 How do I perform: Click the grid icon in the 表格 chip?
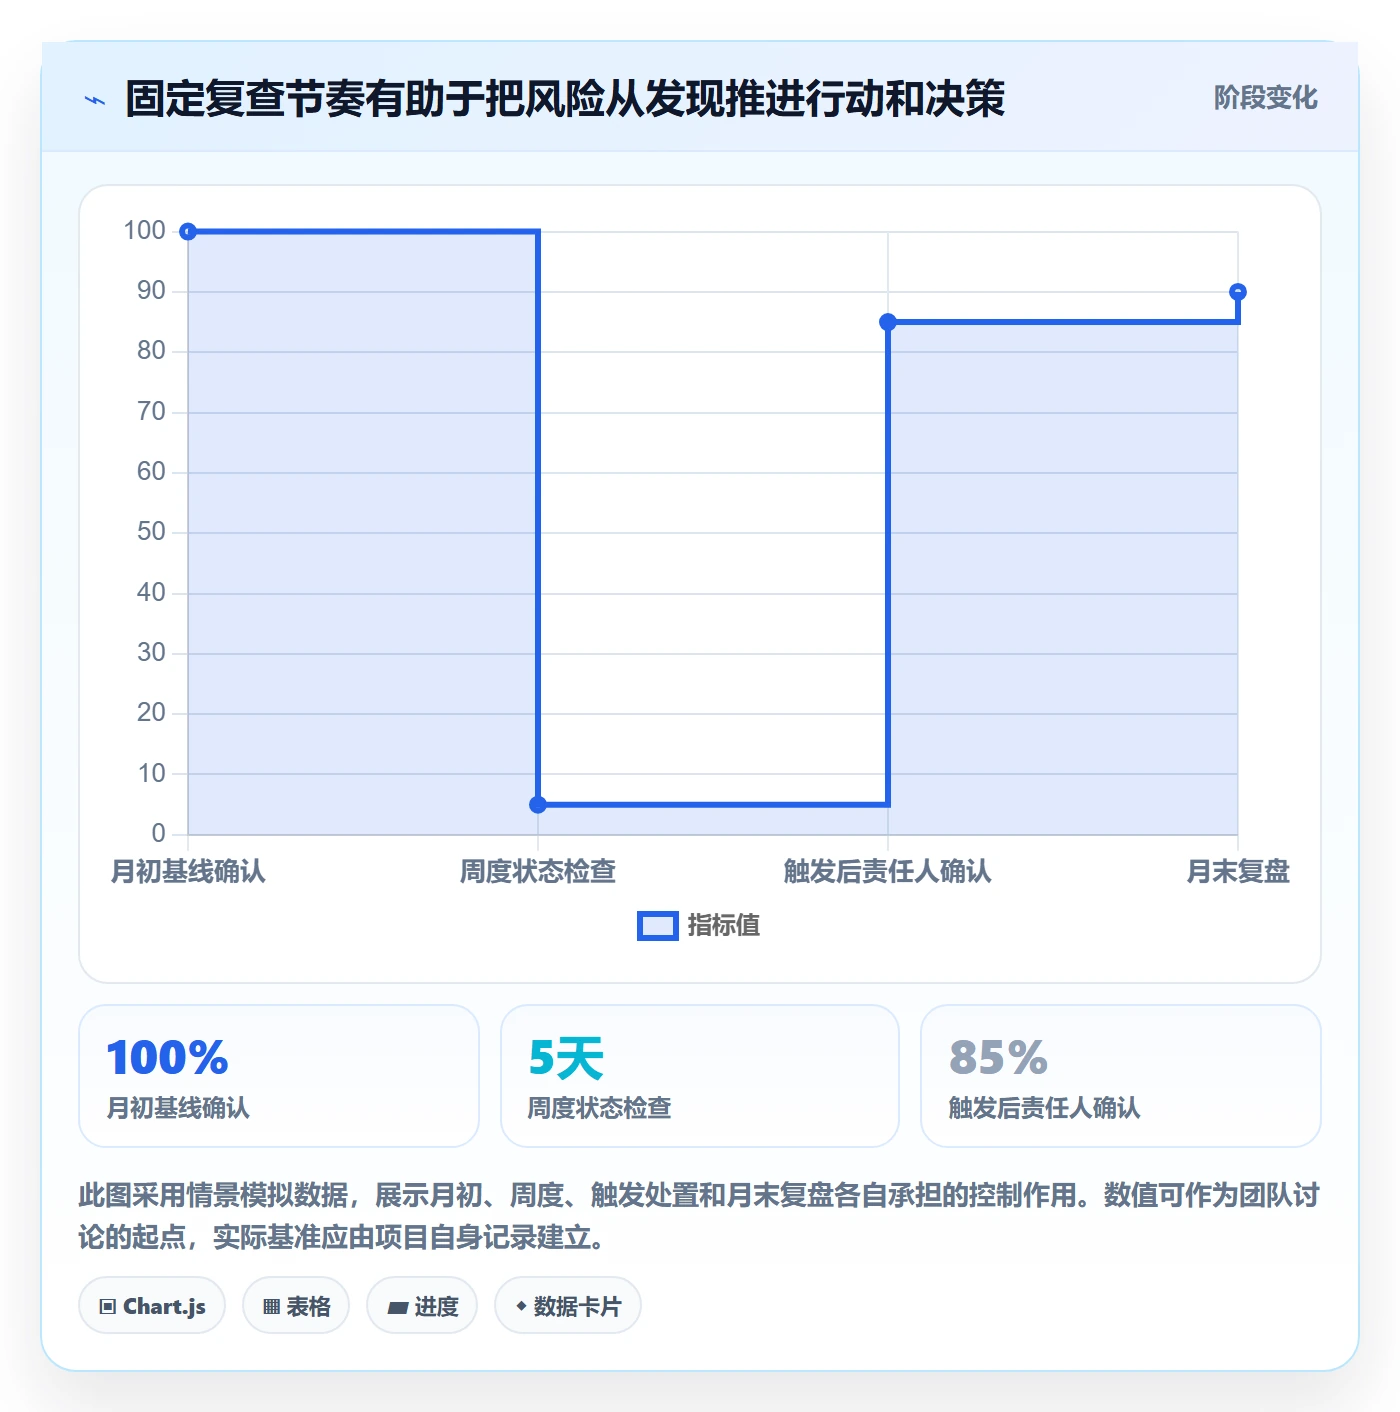(x=271, y=1307)
